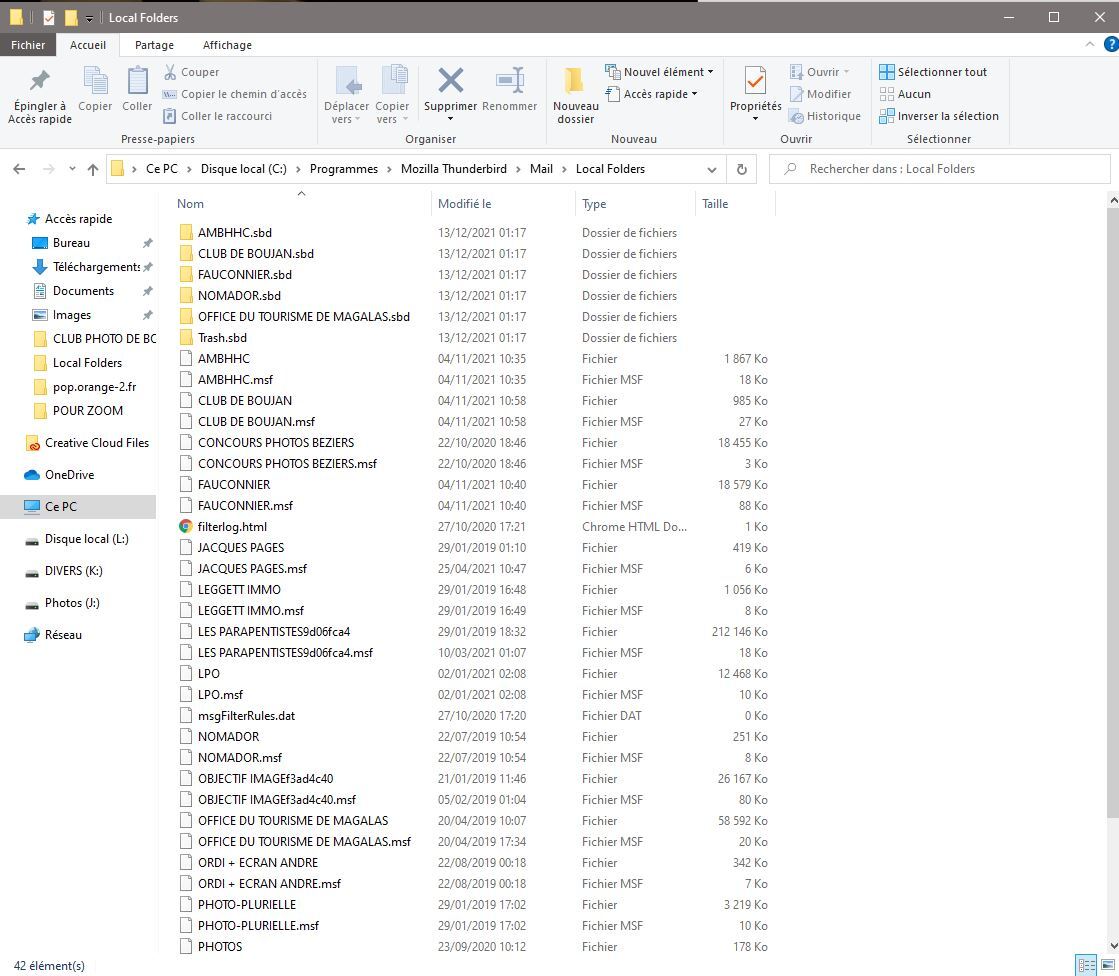
Task: Click the Copier icon in the Presse-papiers group
Action: tap(95, 80)
